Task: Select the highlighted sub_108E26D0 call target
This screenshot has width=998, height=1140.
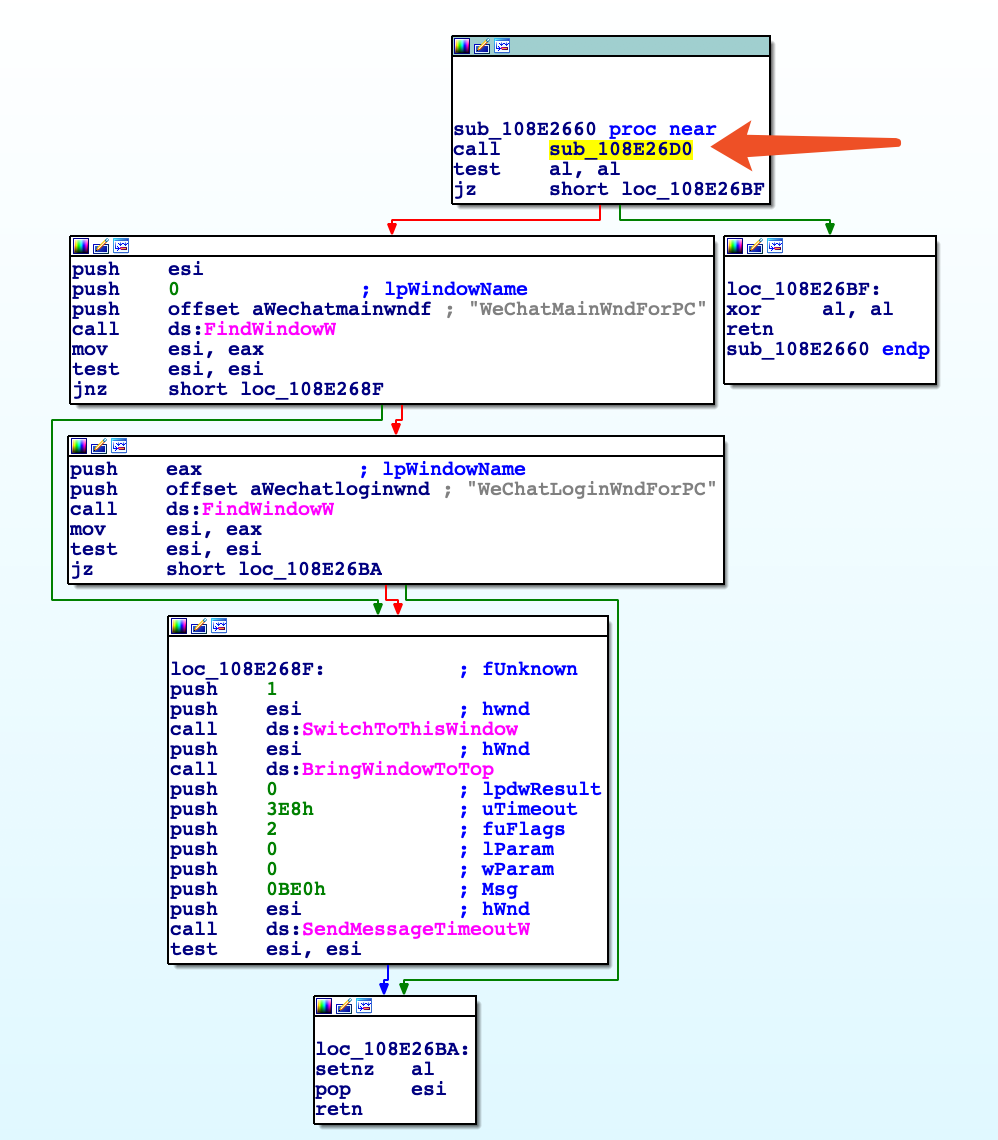Action: pos(620,148)
